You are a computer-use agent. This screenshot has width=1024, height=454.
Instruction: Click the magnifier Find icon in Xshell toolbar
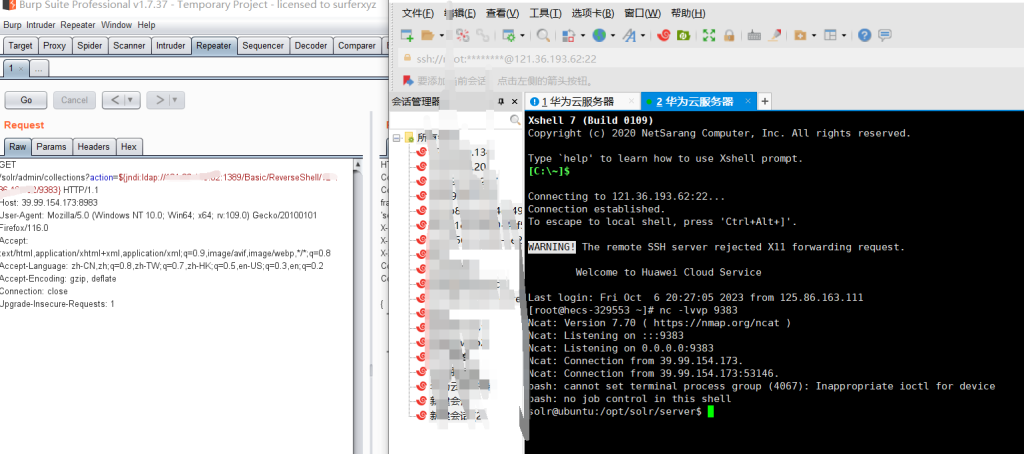click(543, 35)
